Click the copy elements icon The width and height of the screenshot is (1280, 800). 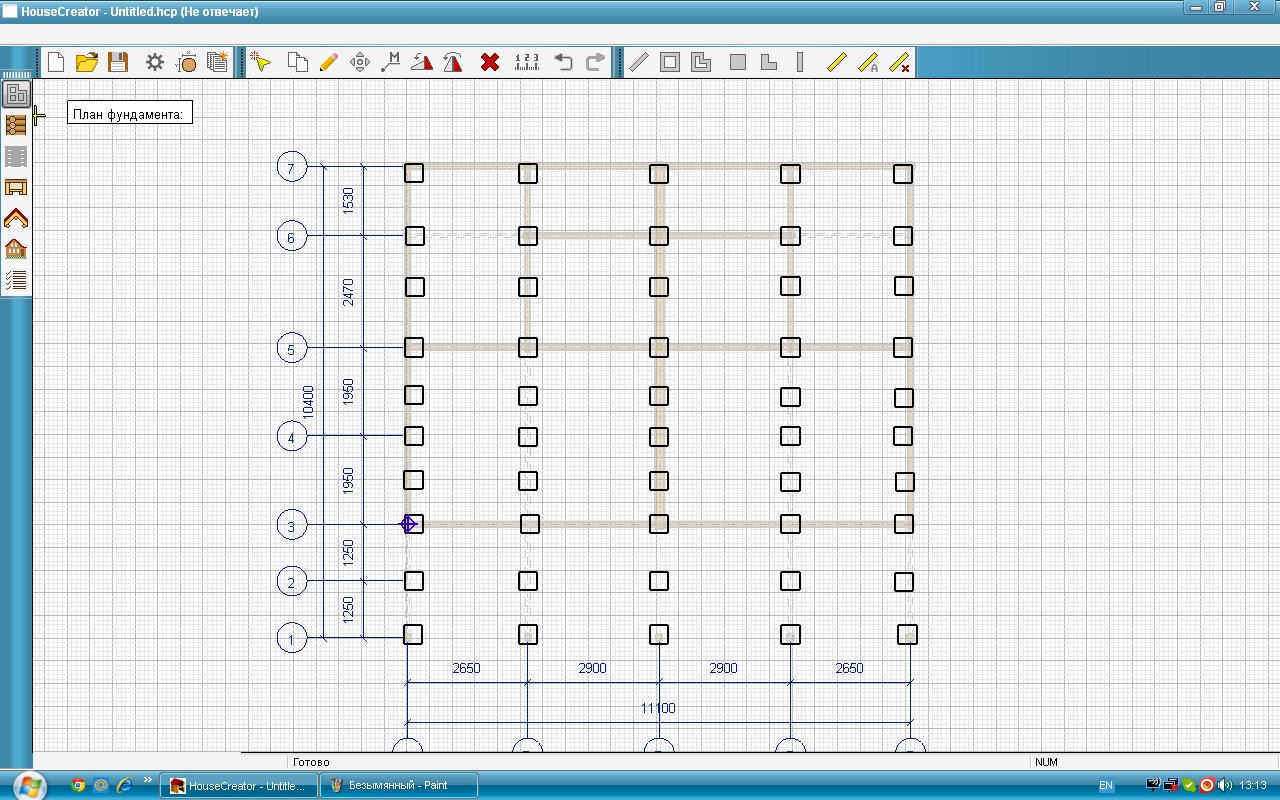(297, 62)
